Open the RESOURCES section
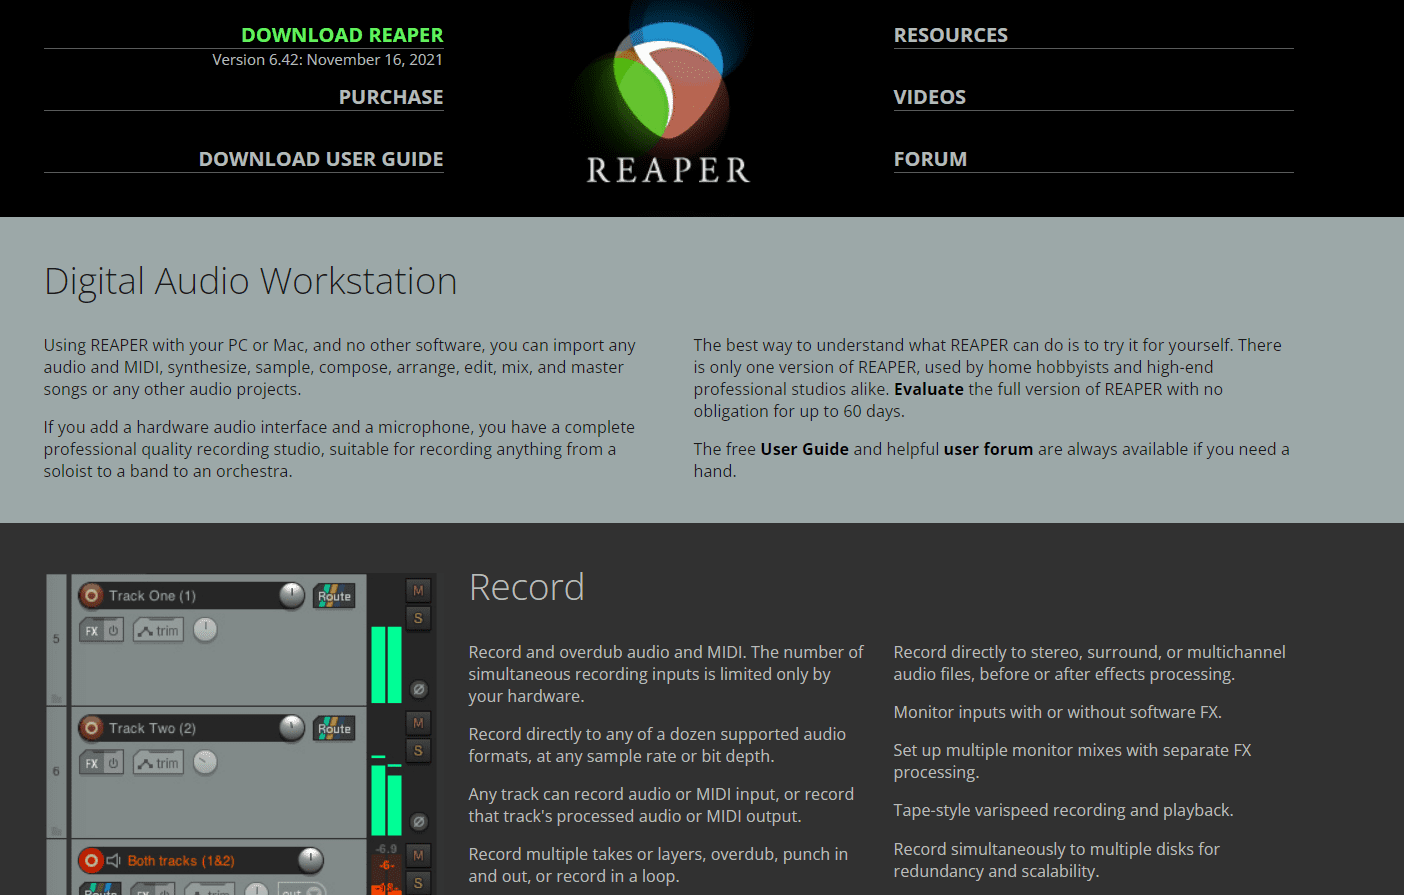Screen dimensions: 1404x895 coord(951,34)
